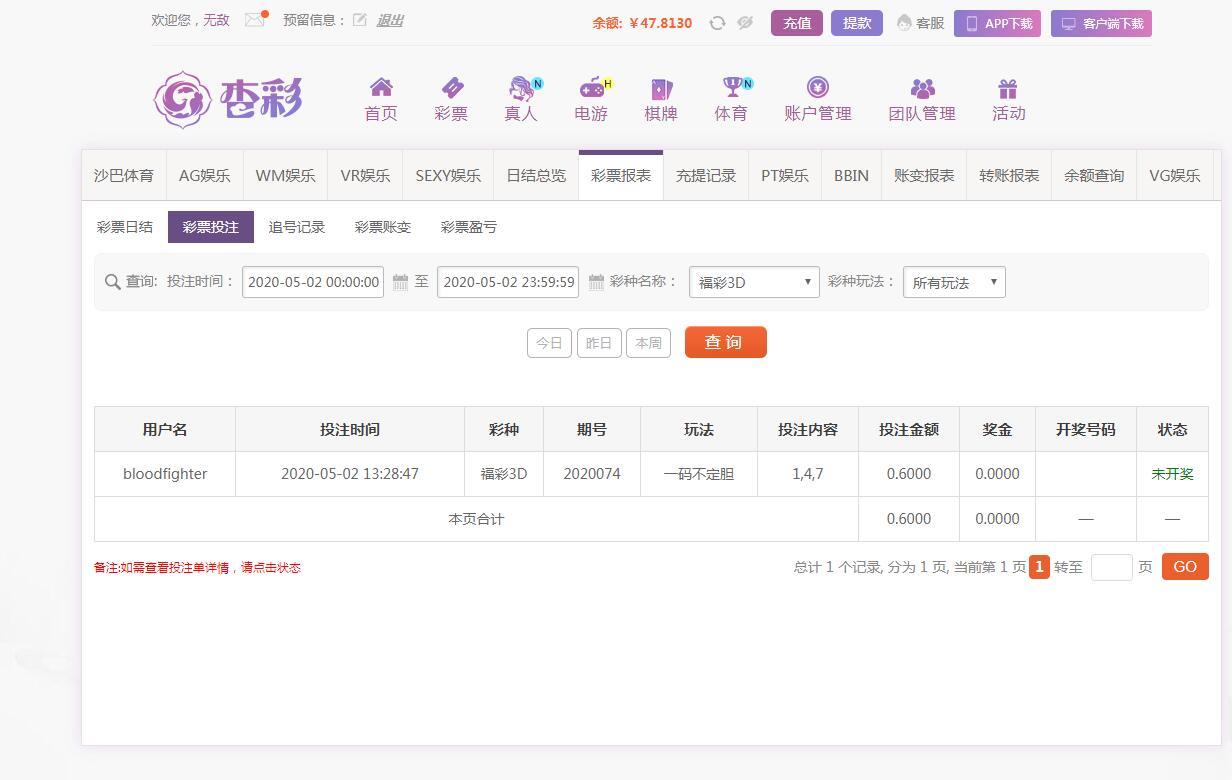Open the mail envelope icon
Viewport: 1232px width, 780px height.
click(255, 20)
